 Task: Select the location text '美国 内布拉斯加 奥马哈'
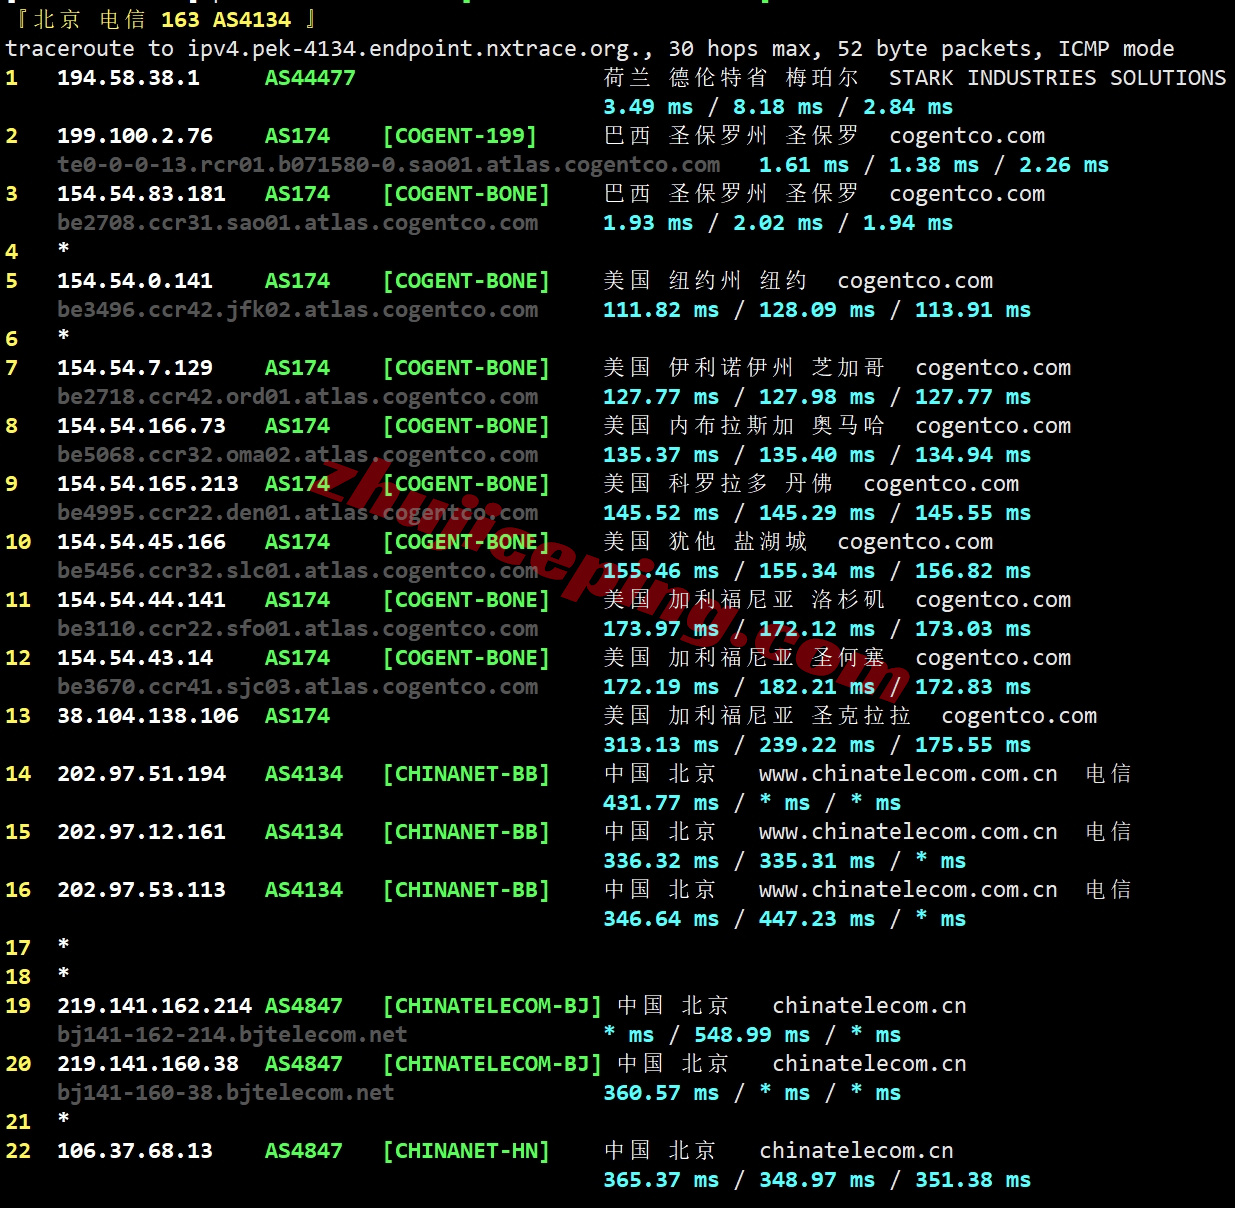click(744, 425)
